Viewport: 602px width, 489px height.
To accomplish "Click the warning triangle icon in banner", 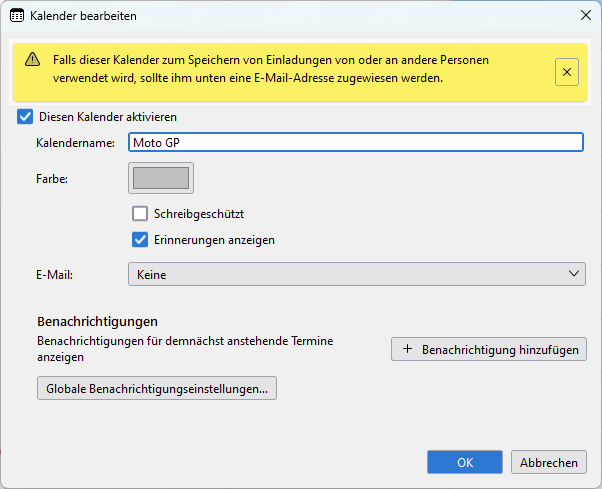I will [33, 59].
